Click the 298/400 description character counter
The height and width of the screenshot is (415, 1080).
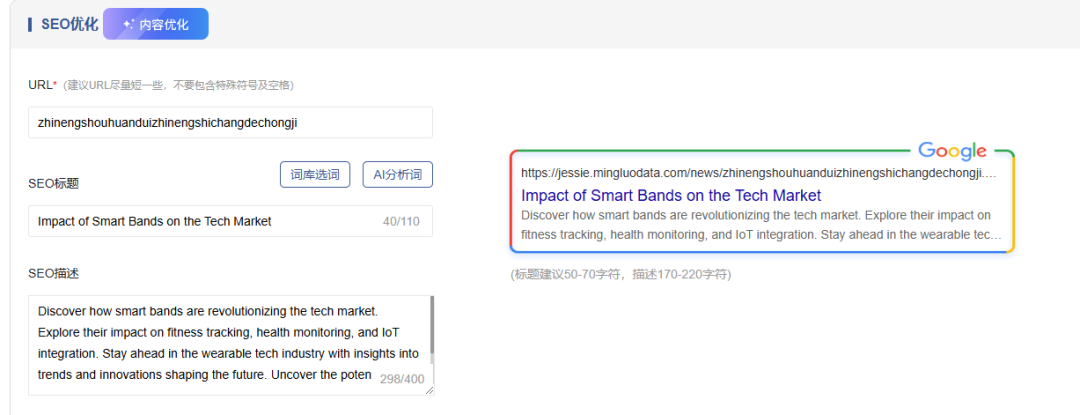[x=402, y=379]
